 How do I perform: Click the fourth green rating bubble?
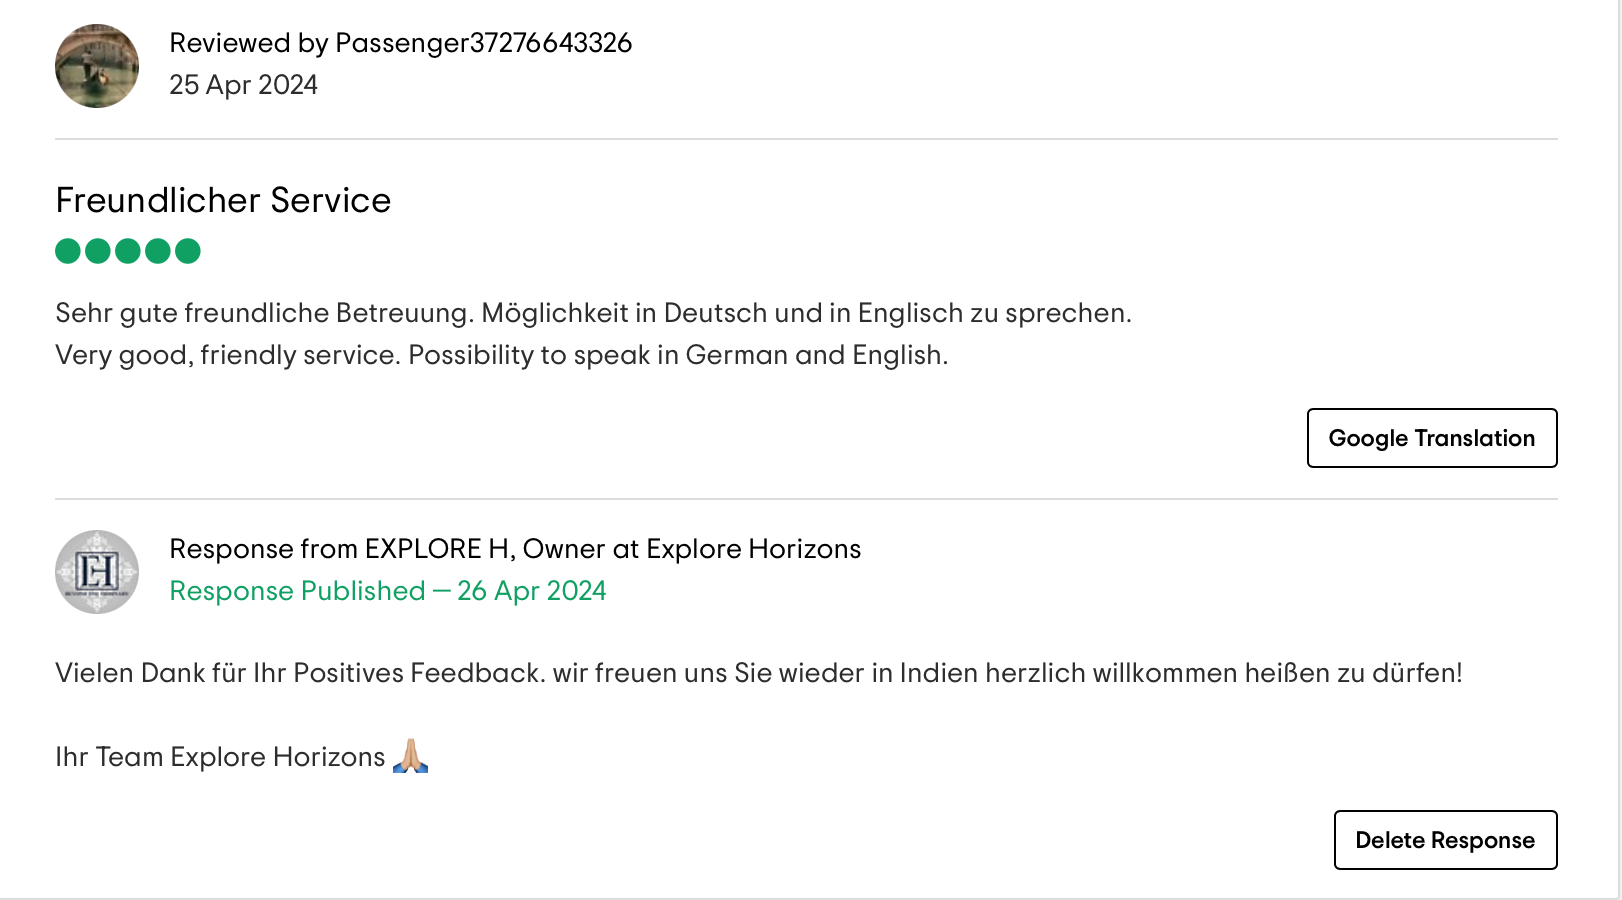click(x=158, y=251)
